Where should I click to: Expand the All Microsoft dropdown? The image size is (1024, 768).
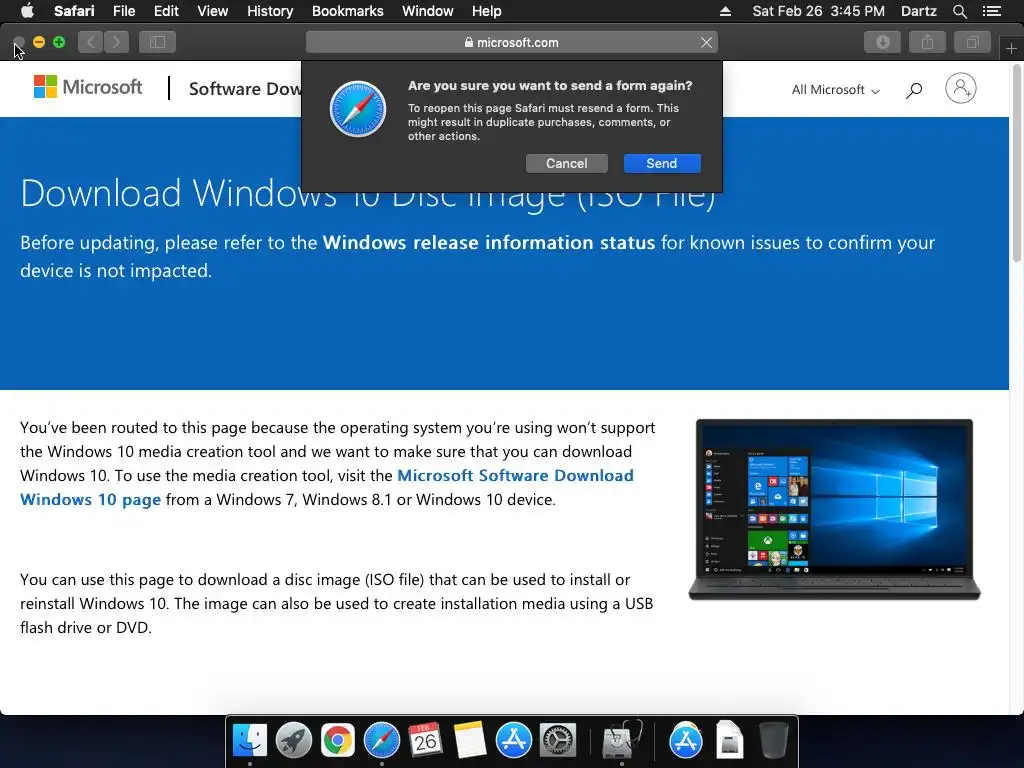(835, 89)
